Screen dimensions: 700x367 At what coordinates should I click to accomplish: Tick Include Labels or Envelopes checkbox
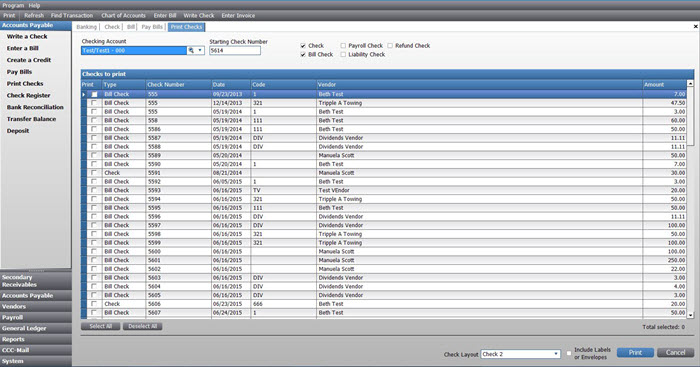coord(568,353)
